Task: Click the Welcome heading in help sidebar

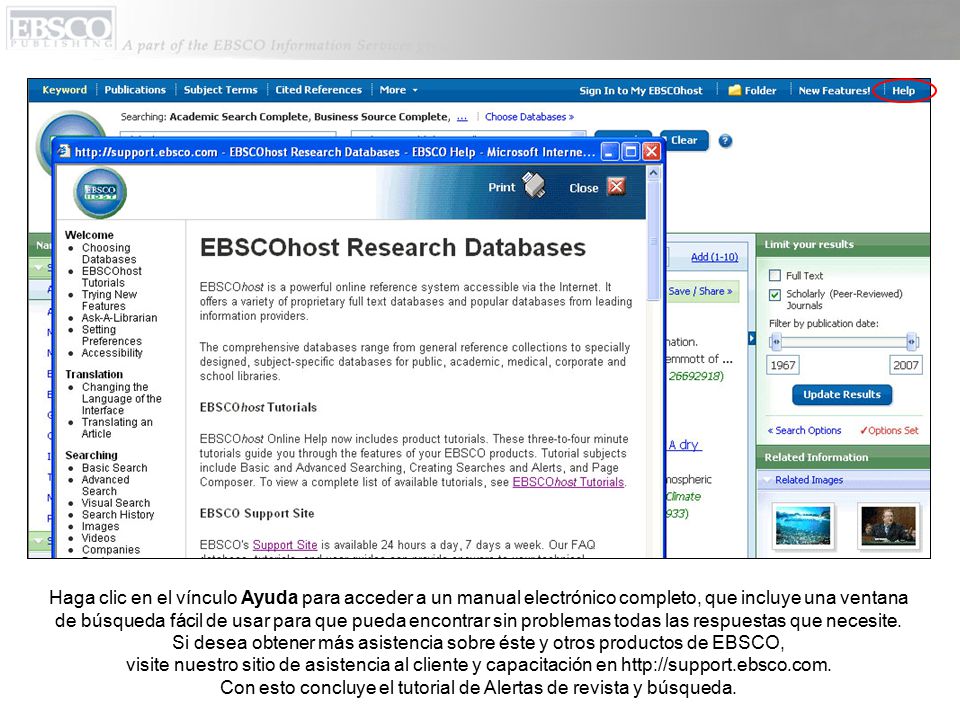Action: pyautogui.click(x=89, y=235)
